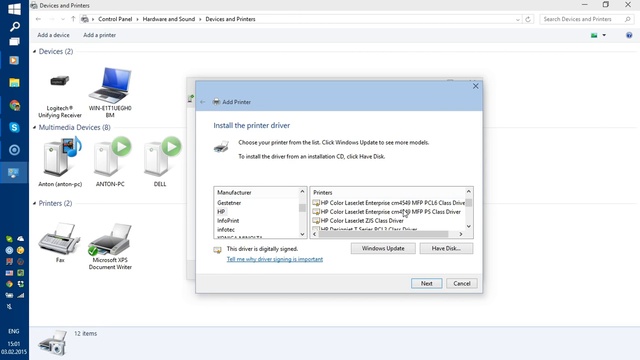Select the Fax printer
The height and width of the screenshot is (360, 640).
[60, 242]
